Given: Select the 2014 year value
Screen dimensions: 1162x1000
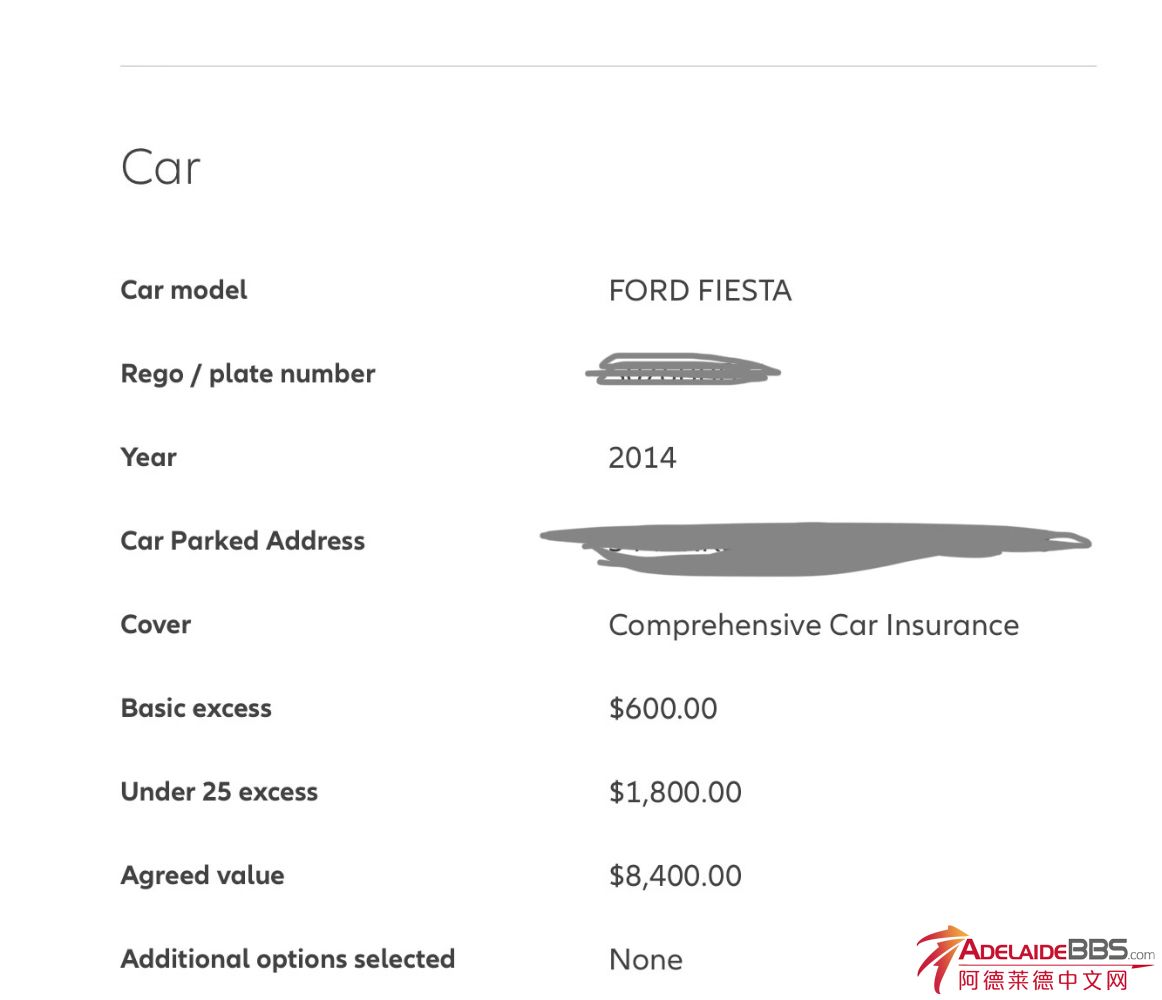Looking at the screenshot, I should 642,458.
